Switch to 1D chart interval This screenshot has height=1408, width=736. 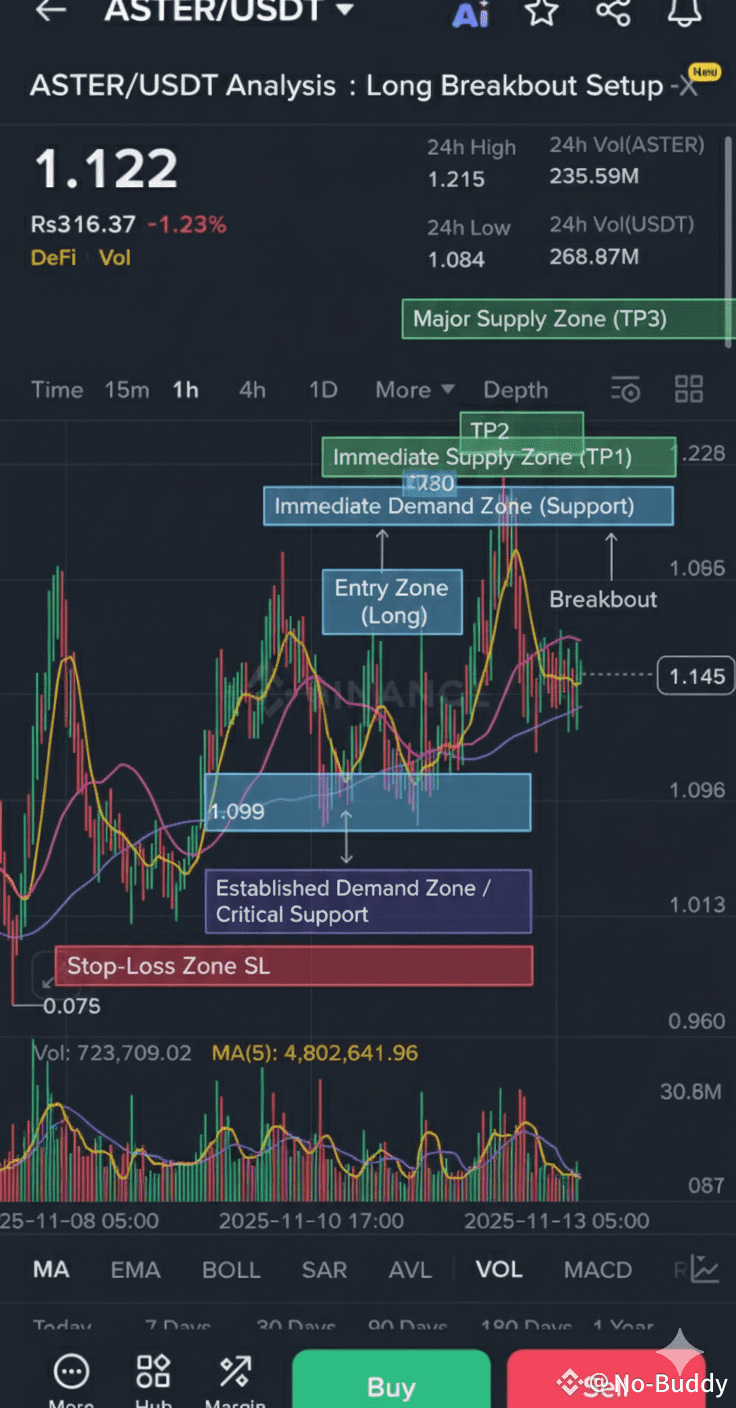[323, 390]
